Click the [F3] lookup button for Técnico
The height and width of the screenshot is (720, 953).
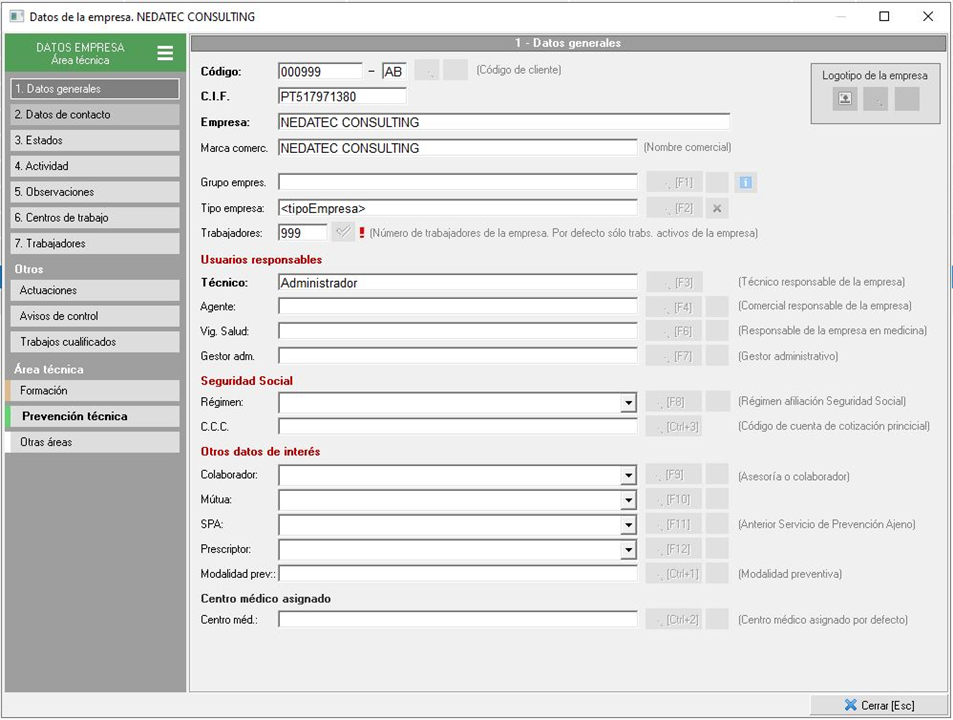click(675, 283)
